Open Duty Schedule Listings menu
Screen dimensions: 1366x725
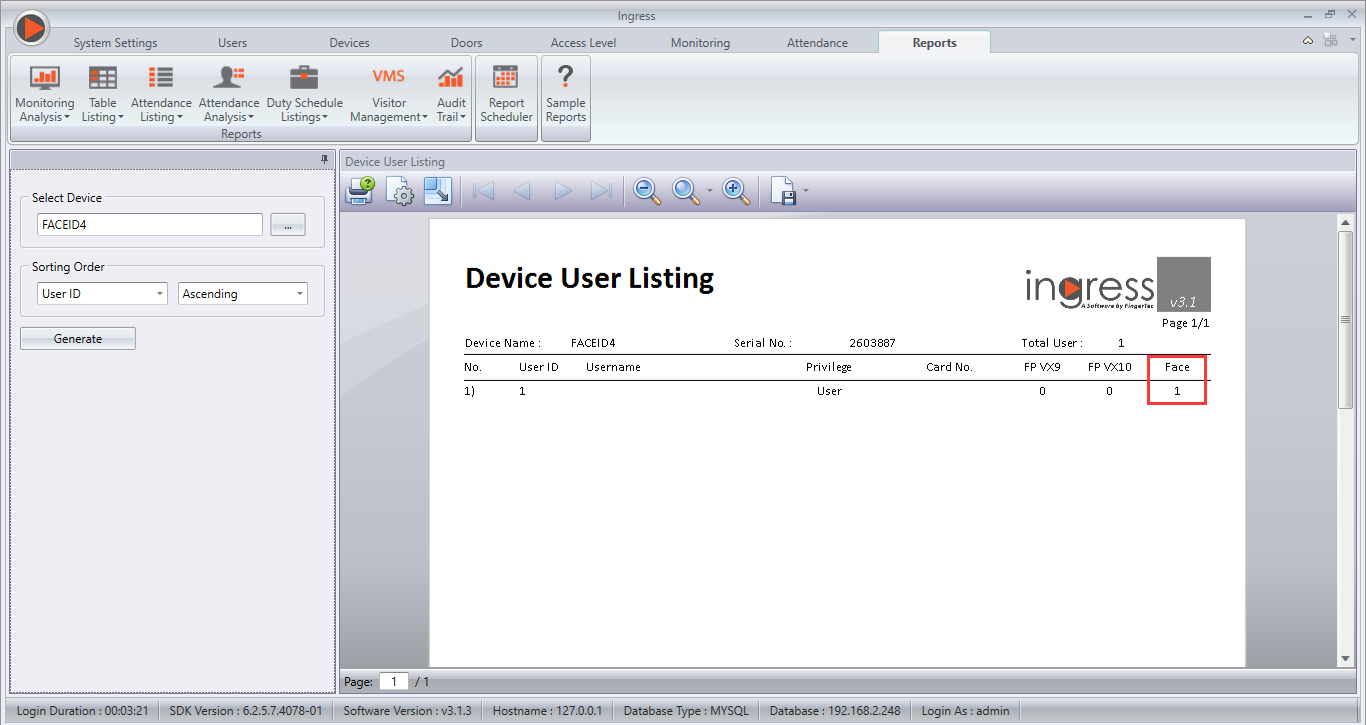pyautogui.click(x=304, y=95)
